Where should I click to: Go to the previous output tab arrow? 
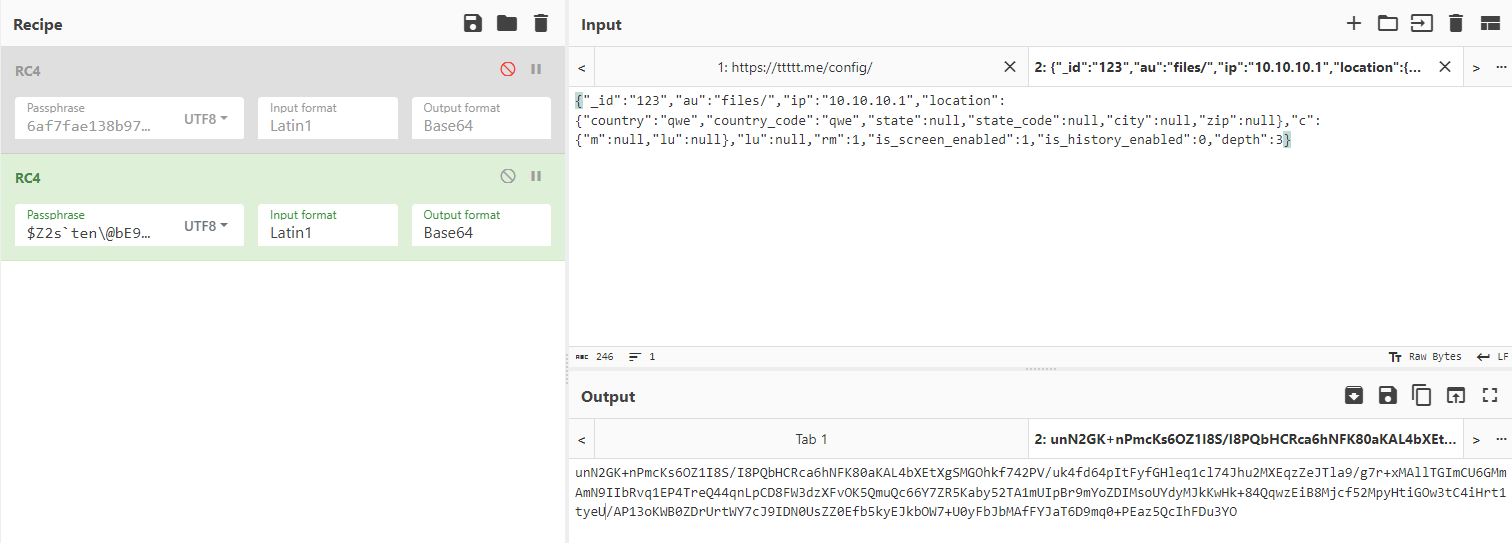coord(581,439)
